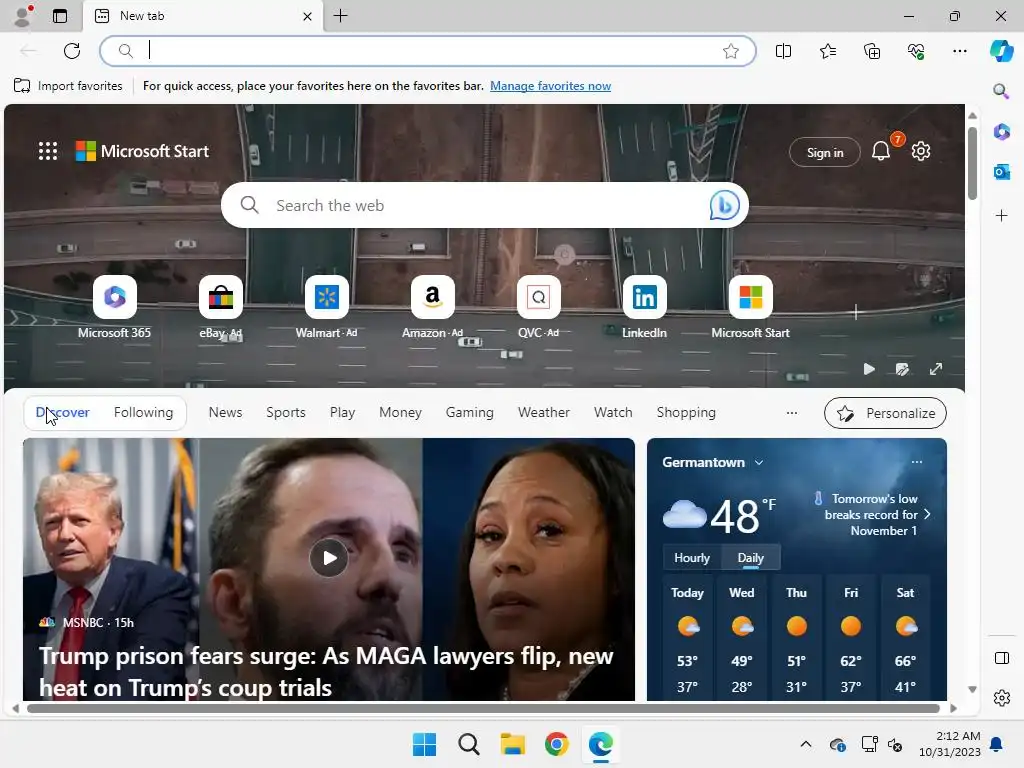1024x768 pixels.
Task: Open Trump prison fears surge headline
Action: [x=326, y=671]
